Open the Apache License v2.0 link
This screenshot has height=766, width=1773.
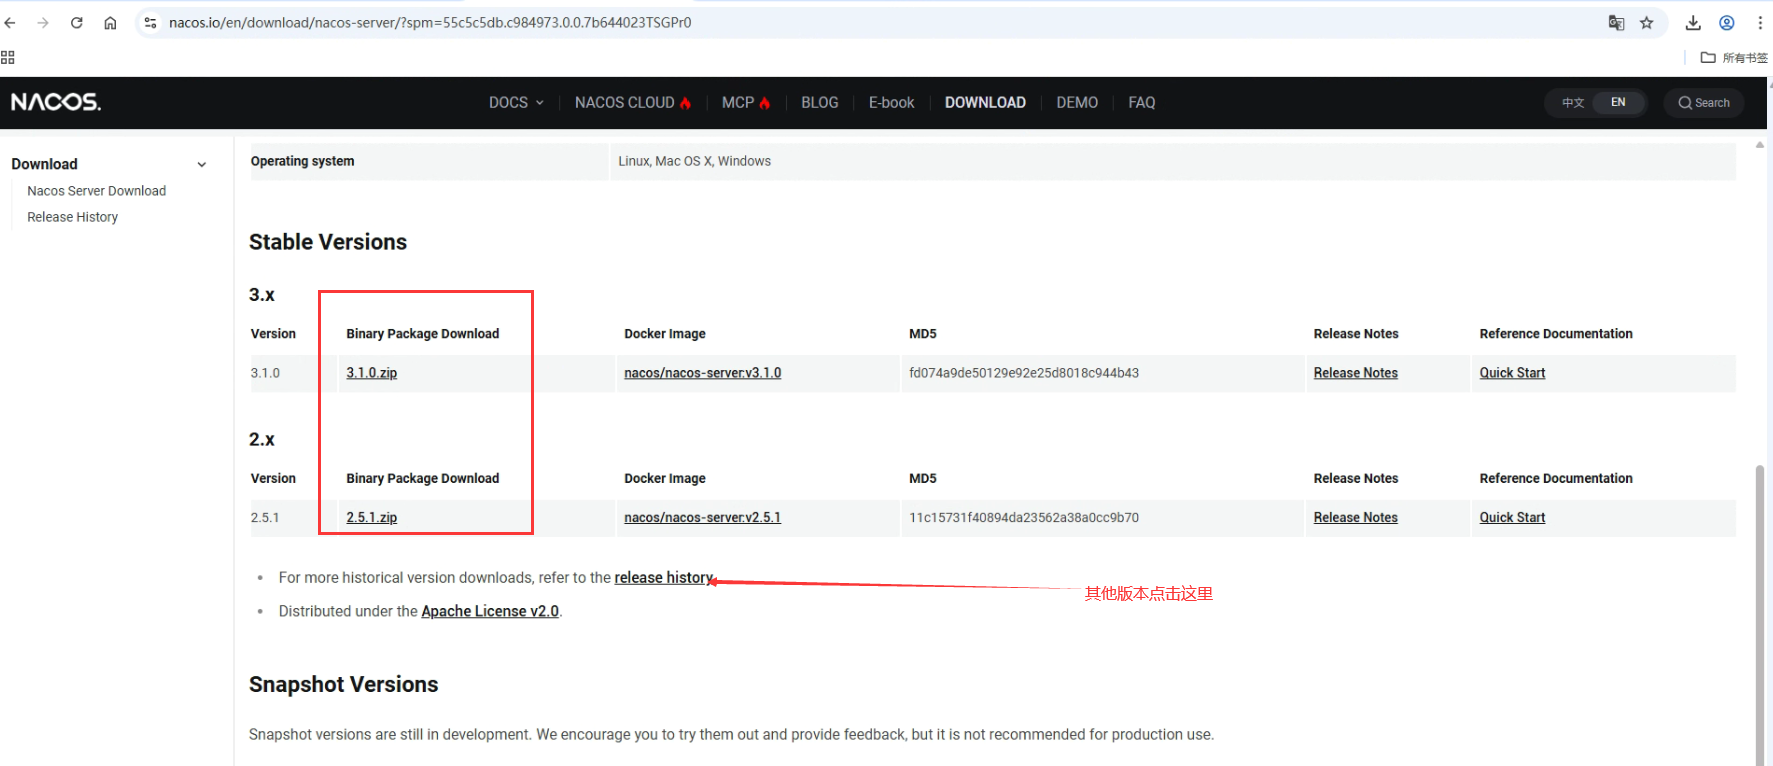pyautogui.click(x=490, y=612)
